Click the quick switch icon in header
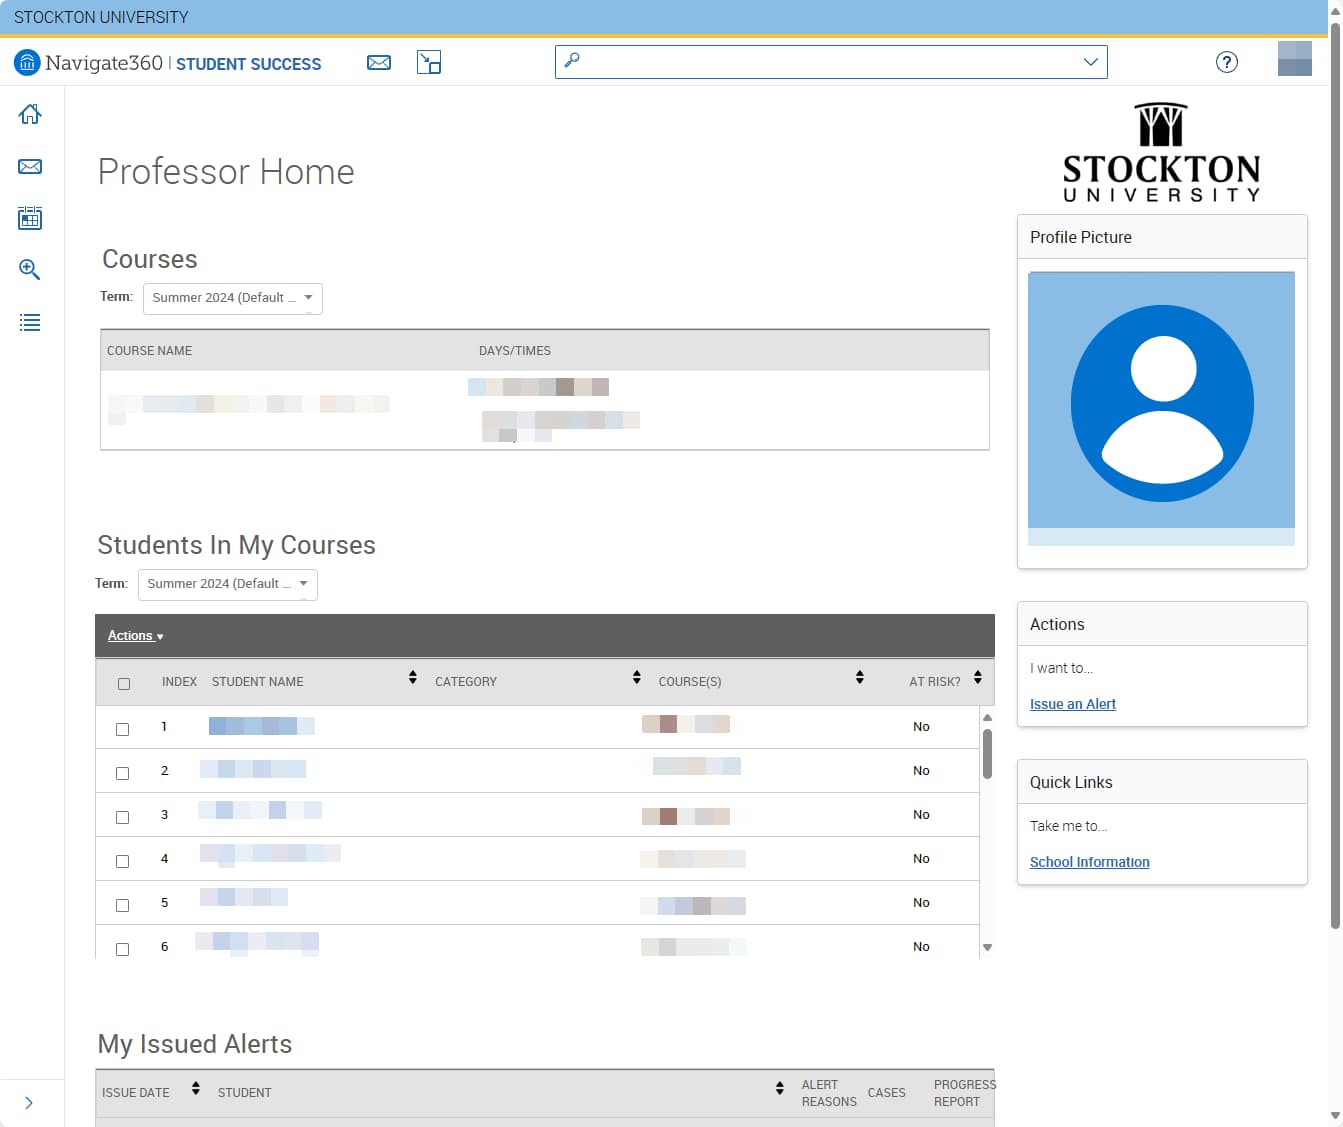 point(429,63)
